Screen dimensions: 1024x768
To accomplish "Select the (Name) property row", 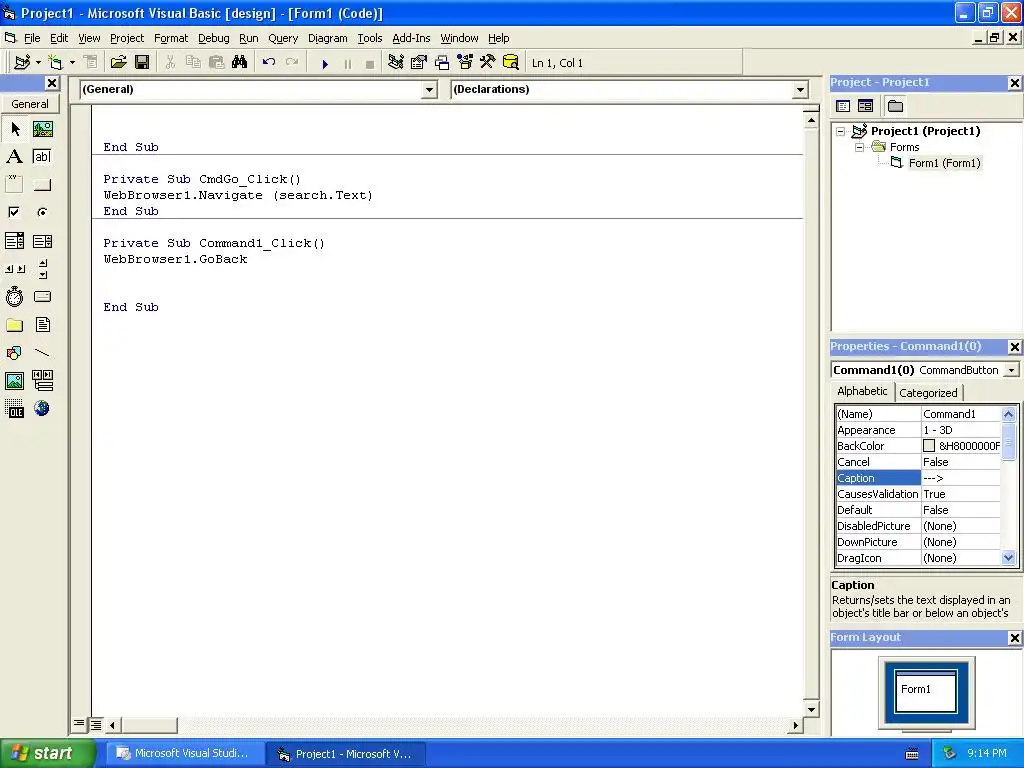I will [x=918, y=414].
